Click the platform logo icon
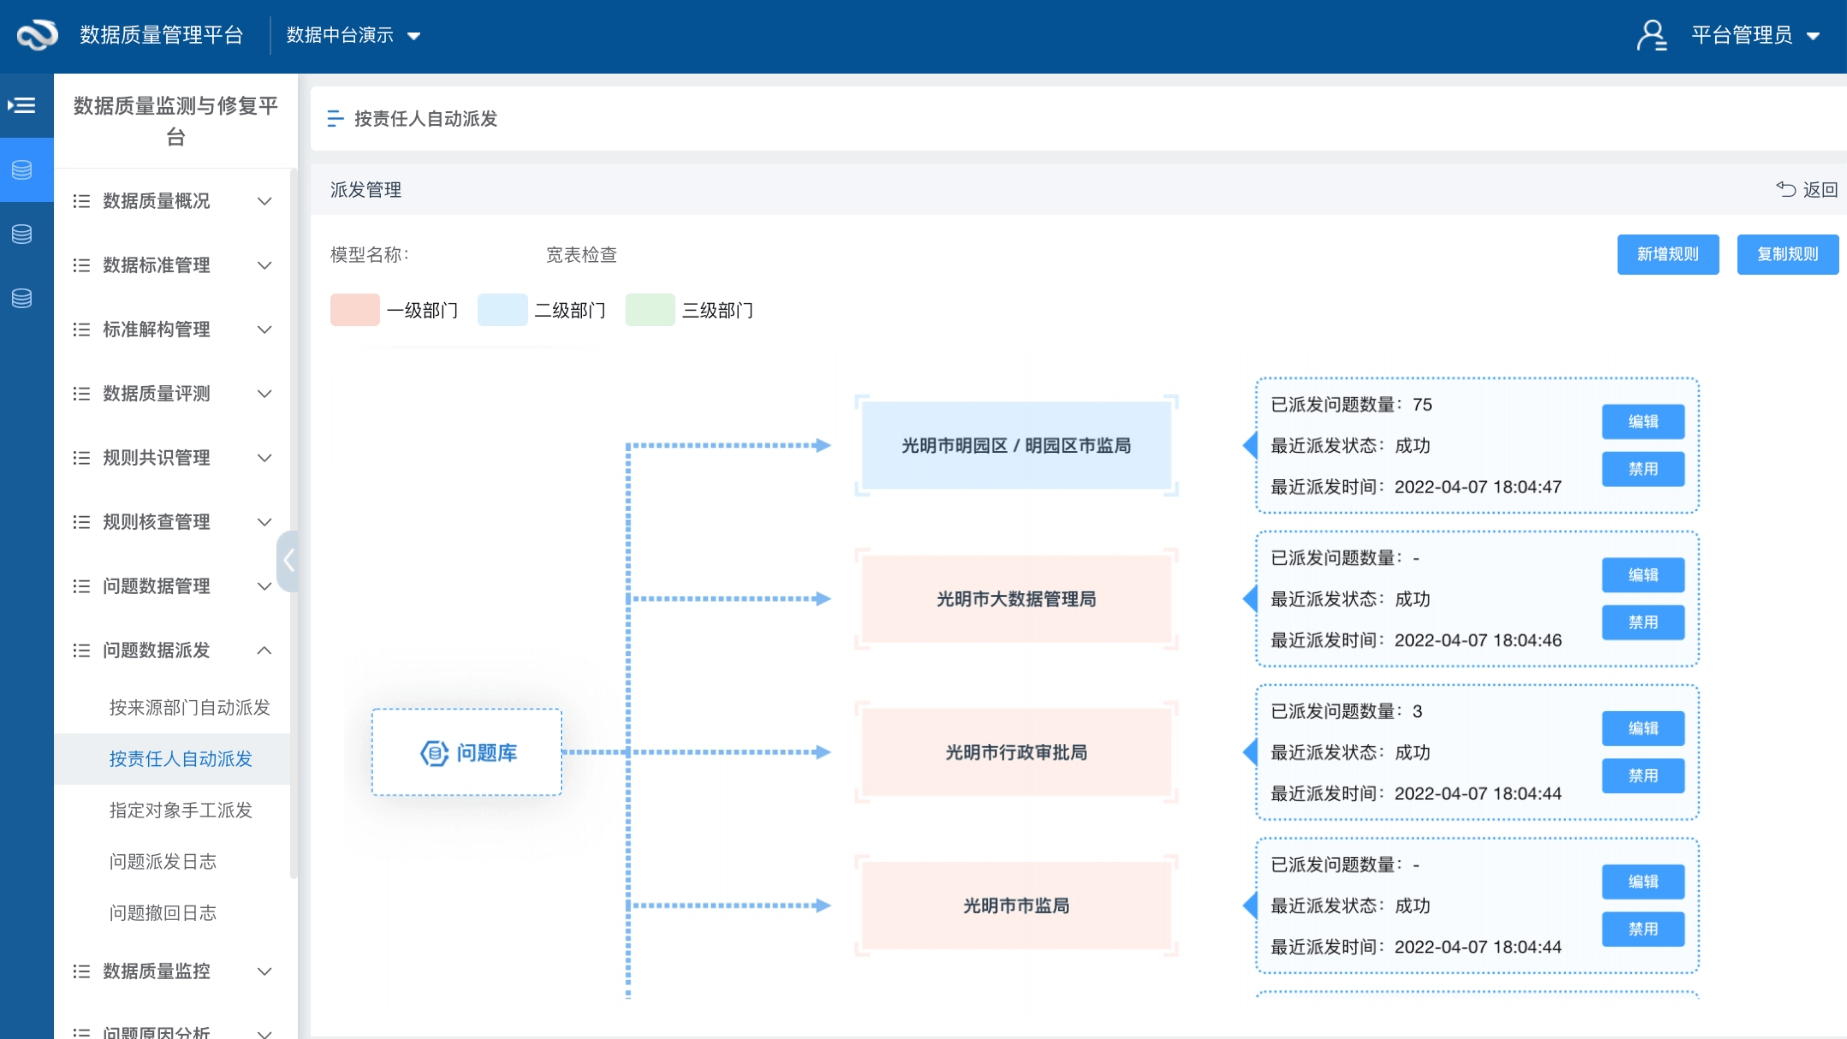 (x=37, y=35)
